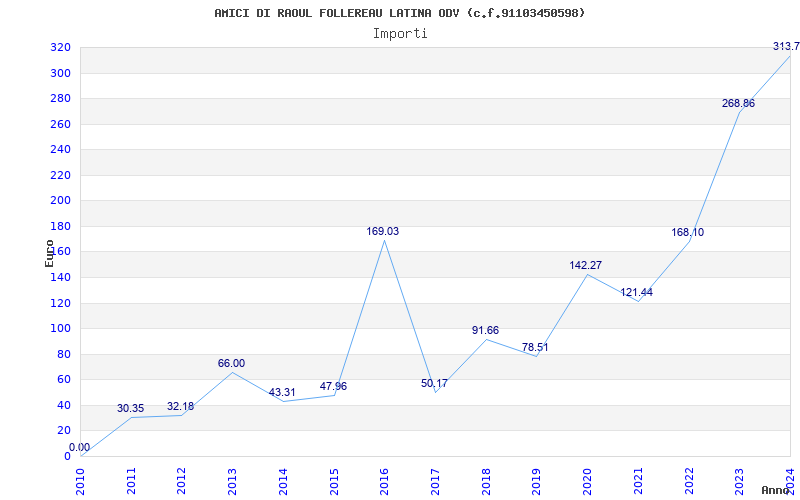Select the 2021 x-axis year label
This screenshot has height=500, width=800.
point(638,481)
